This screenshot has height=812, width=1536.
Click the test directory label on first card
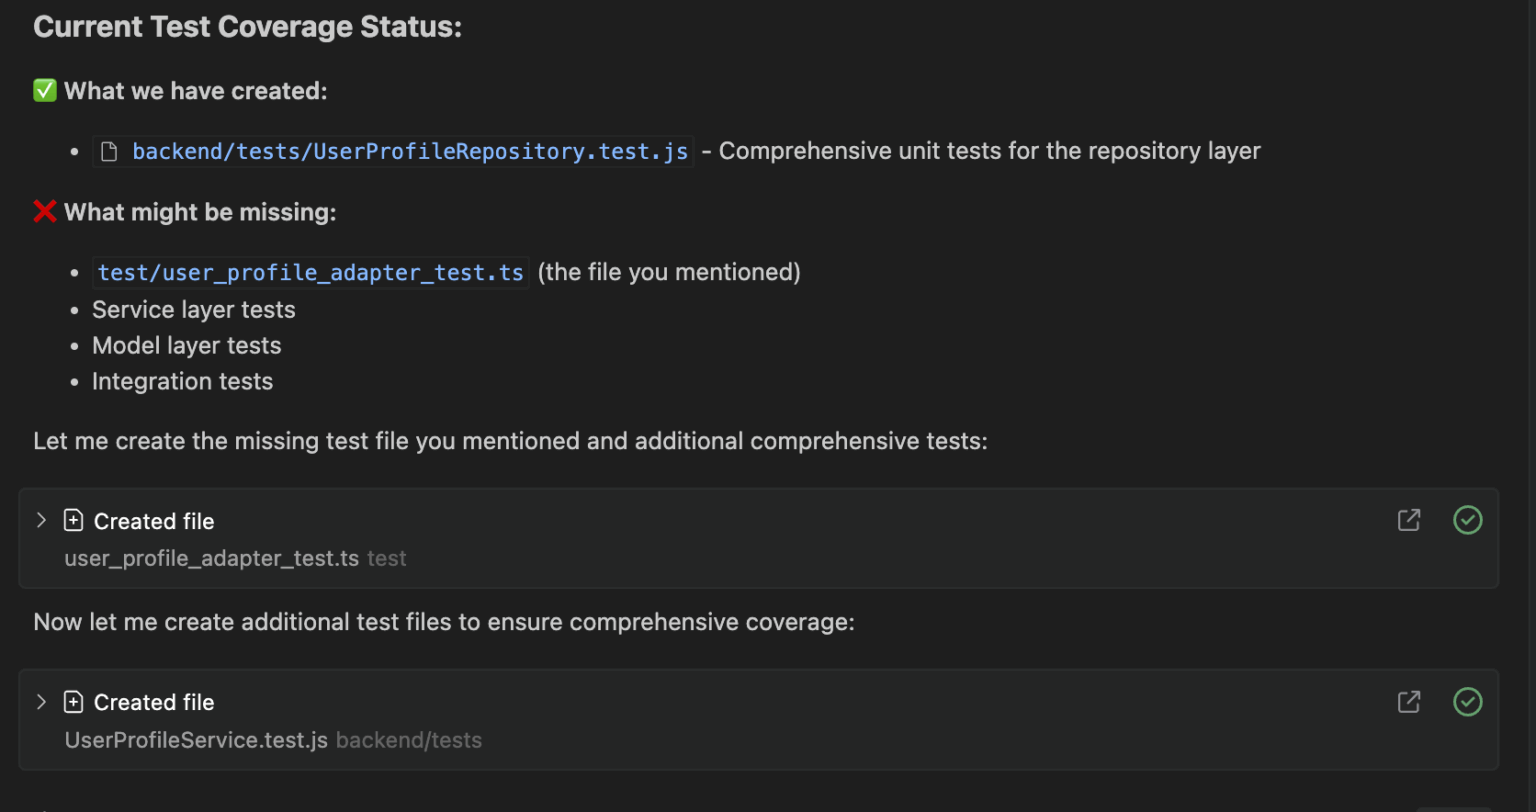coord(386,558)
